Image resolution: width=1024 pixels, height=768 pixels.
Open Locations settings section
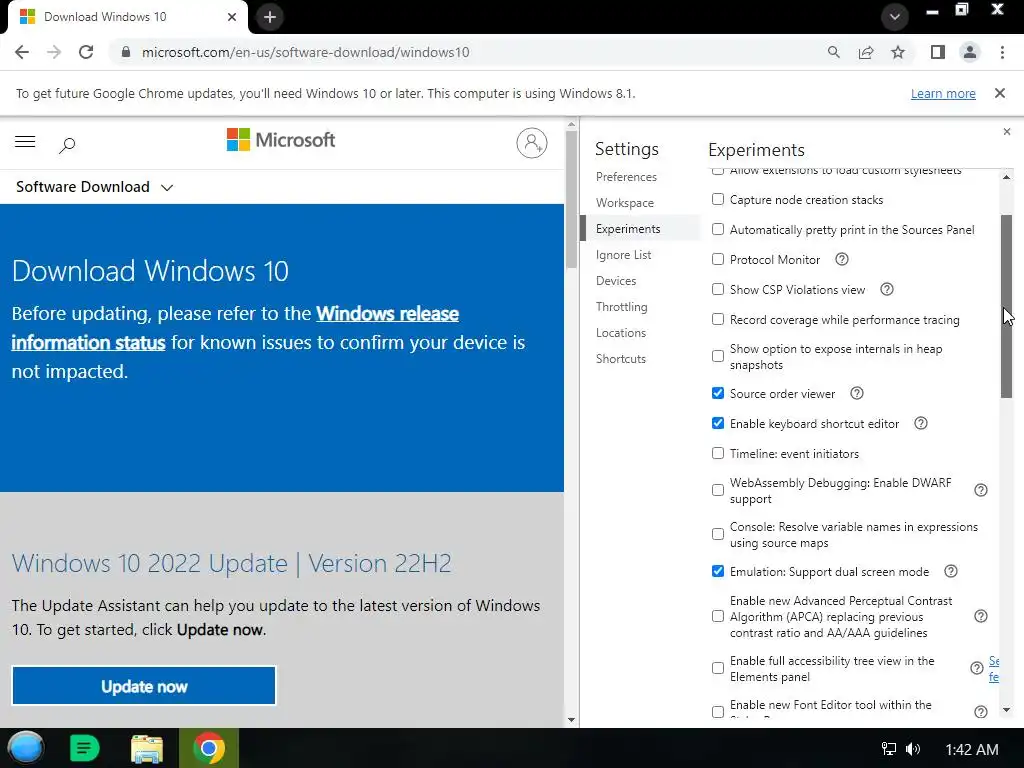coord(621,333)
